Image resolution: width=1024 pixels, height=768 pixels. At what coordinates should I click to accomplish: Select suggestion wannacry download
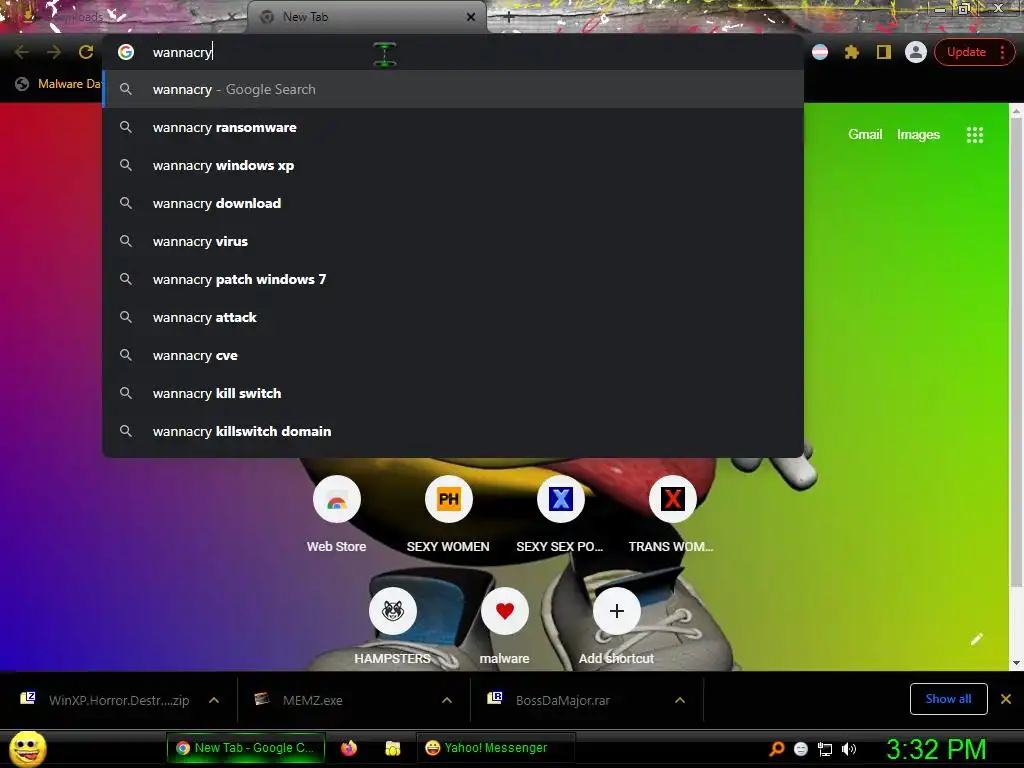pyautogui.click(x=453, y=203)
